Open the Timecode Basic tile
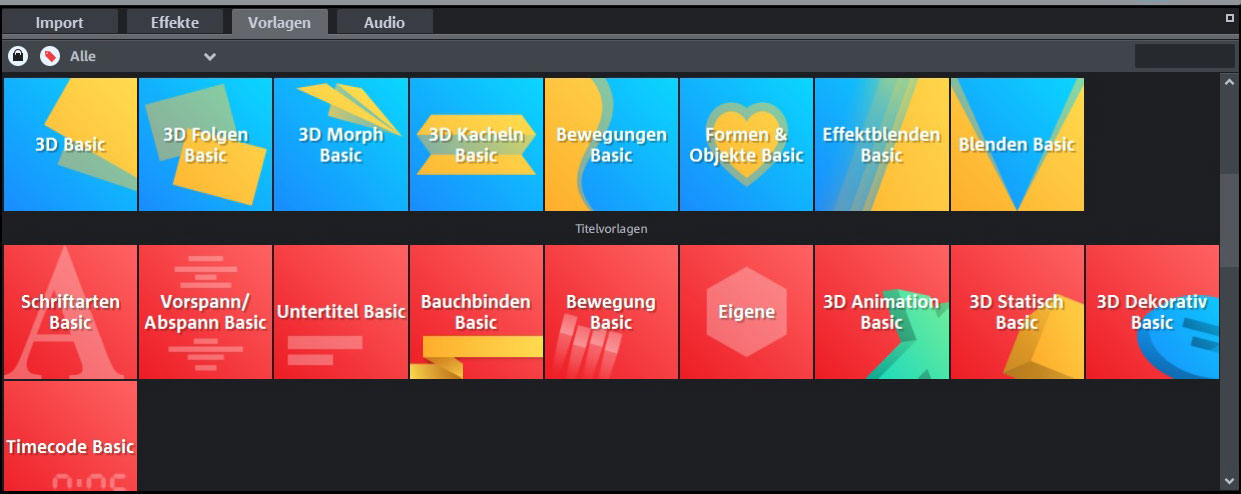Viewport: 1241px width, 494px height. click(70, 436)
